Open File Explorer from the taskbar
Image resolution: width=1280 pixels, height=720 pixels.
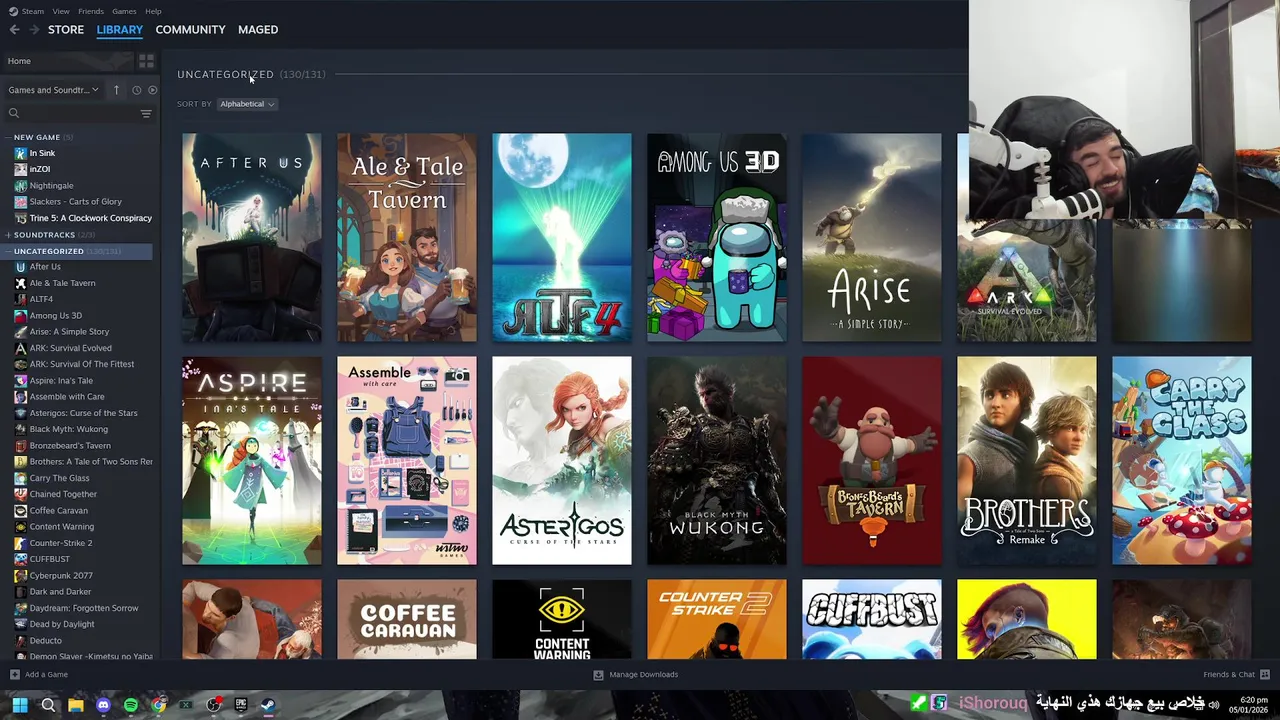click(x=76, y=705)
